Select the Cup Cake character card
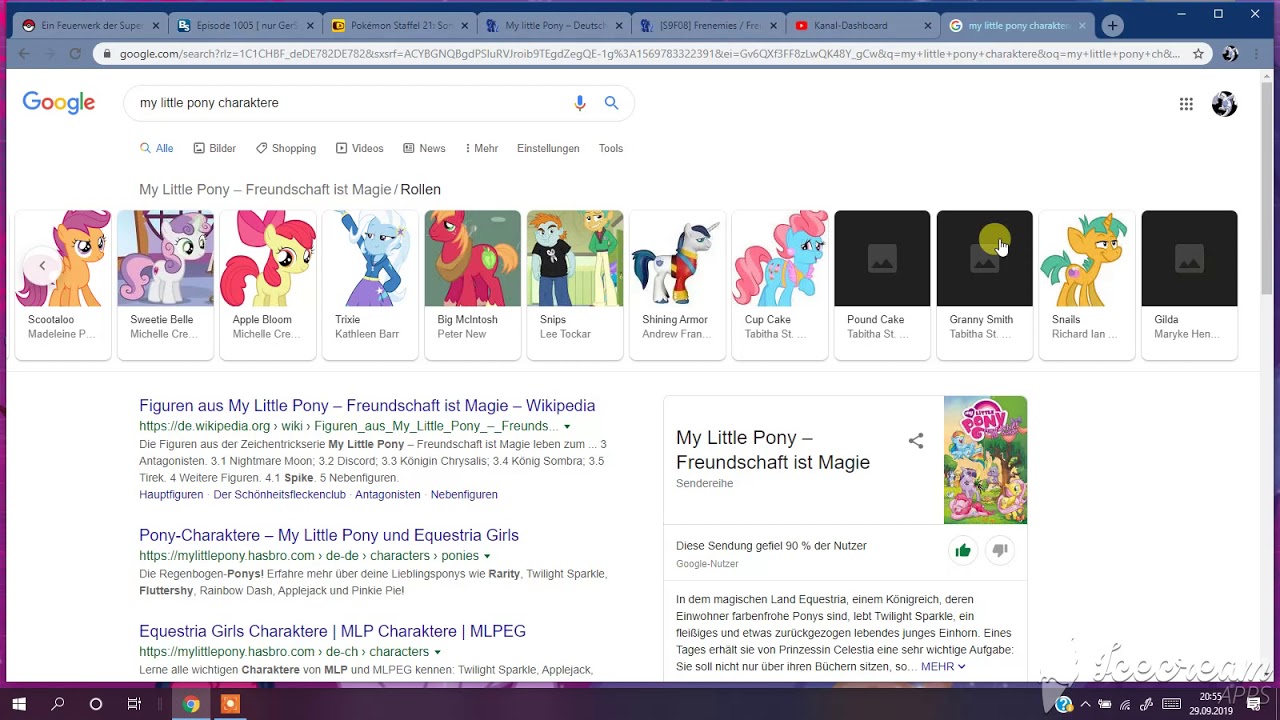 pos(780,284)
